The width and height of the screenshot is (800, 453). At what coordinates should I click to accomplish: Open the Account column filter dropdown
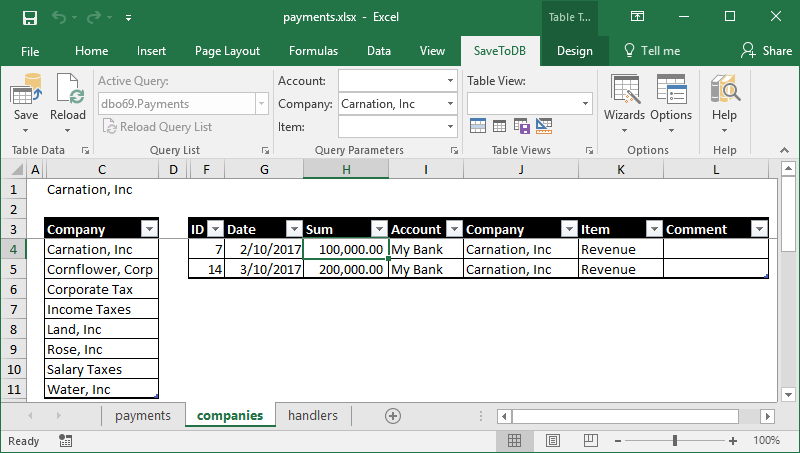[x=454, y=229]
